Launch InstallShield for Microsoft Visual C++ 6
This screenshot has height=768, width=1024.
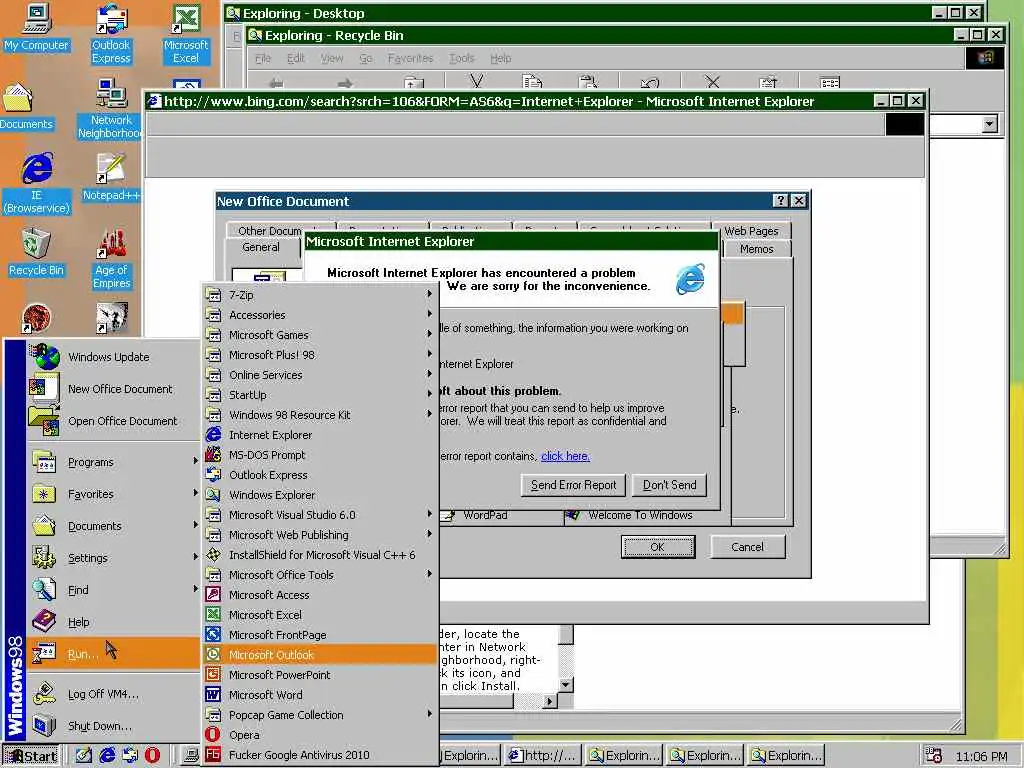tap(319, 555)
